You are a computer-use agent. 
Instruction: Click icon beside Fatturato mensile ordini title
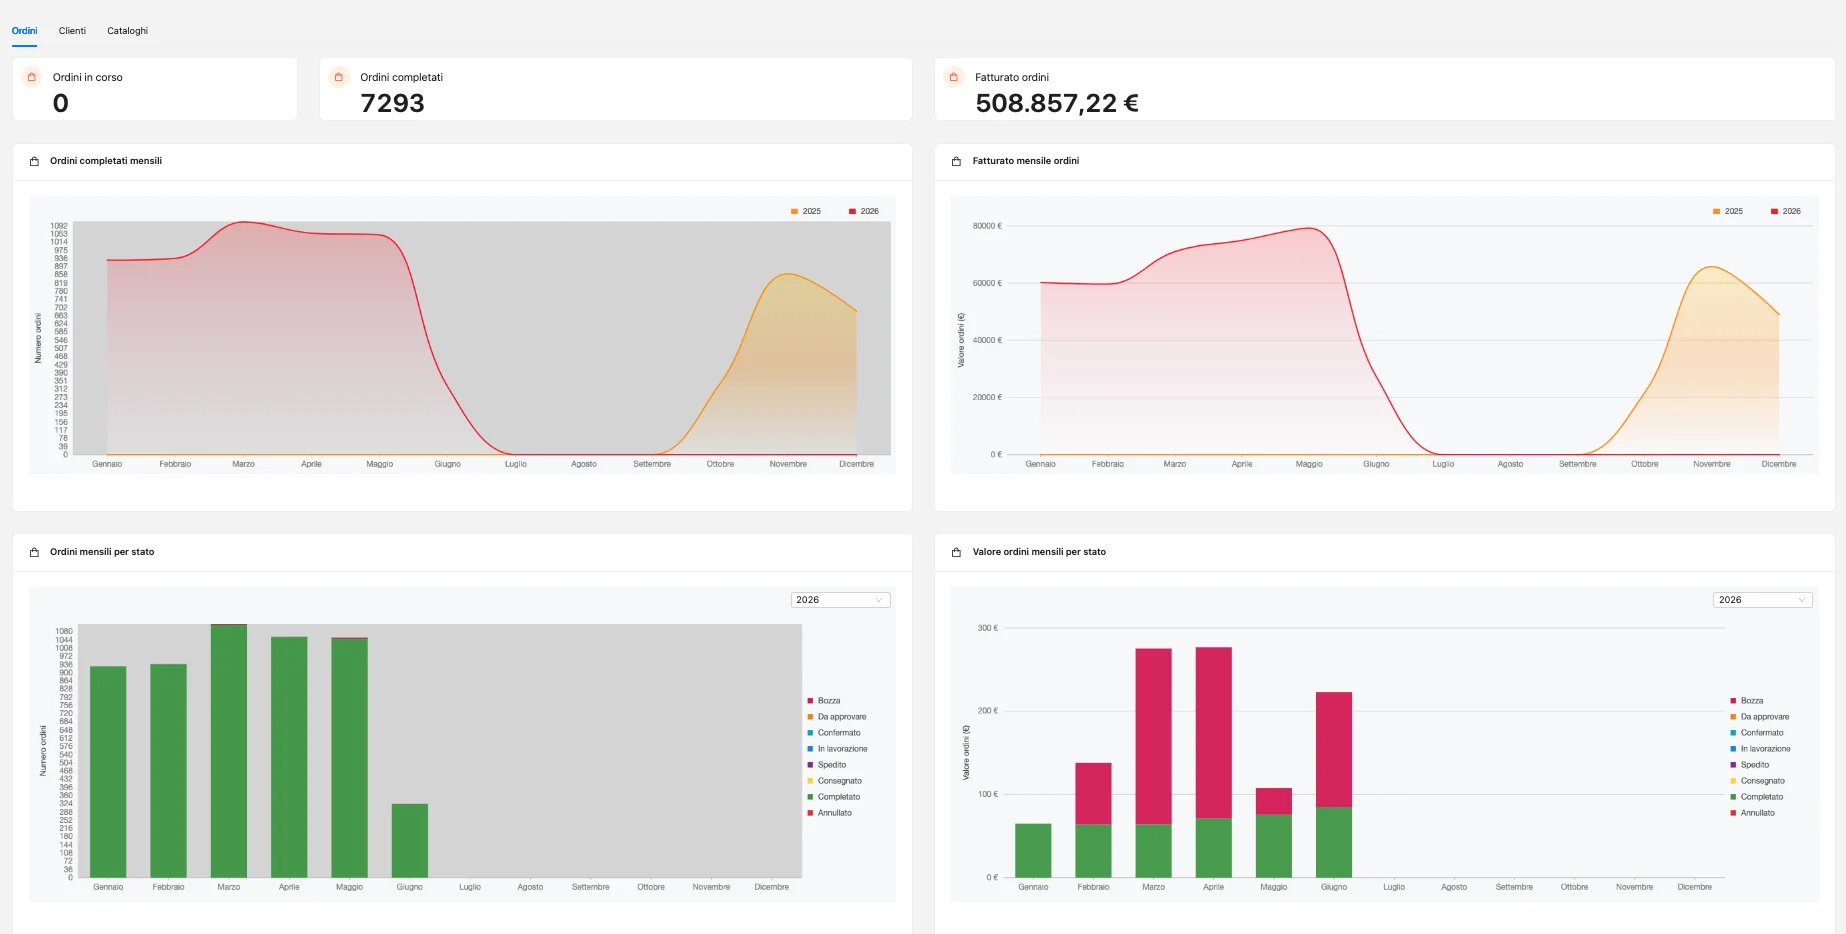pyautogui.click(x=956, y=161)
